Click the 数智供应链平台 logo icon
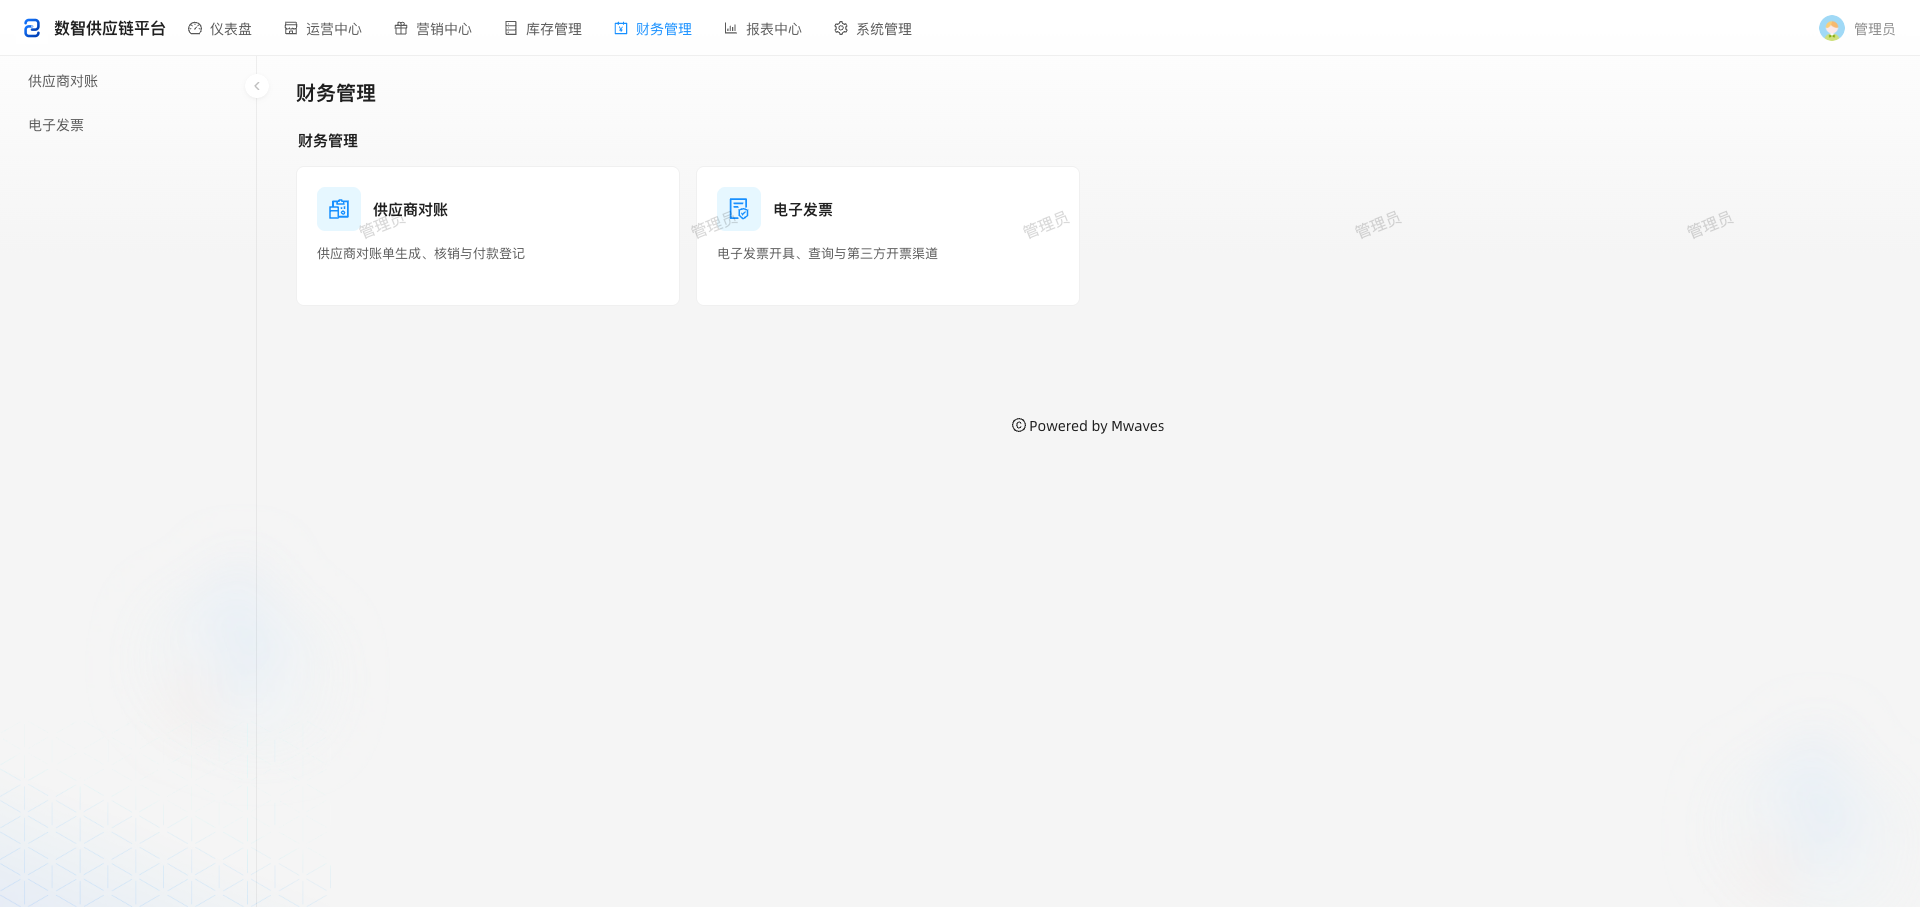Viewport: 1920px width, 907px height. (32, 28)
